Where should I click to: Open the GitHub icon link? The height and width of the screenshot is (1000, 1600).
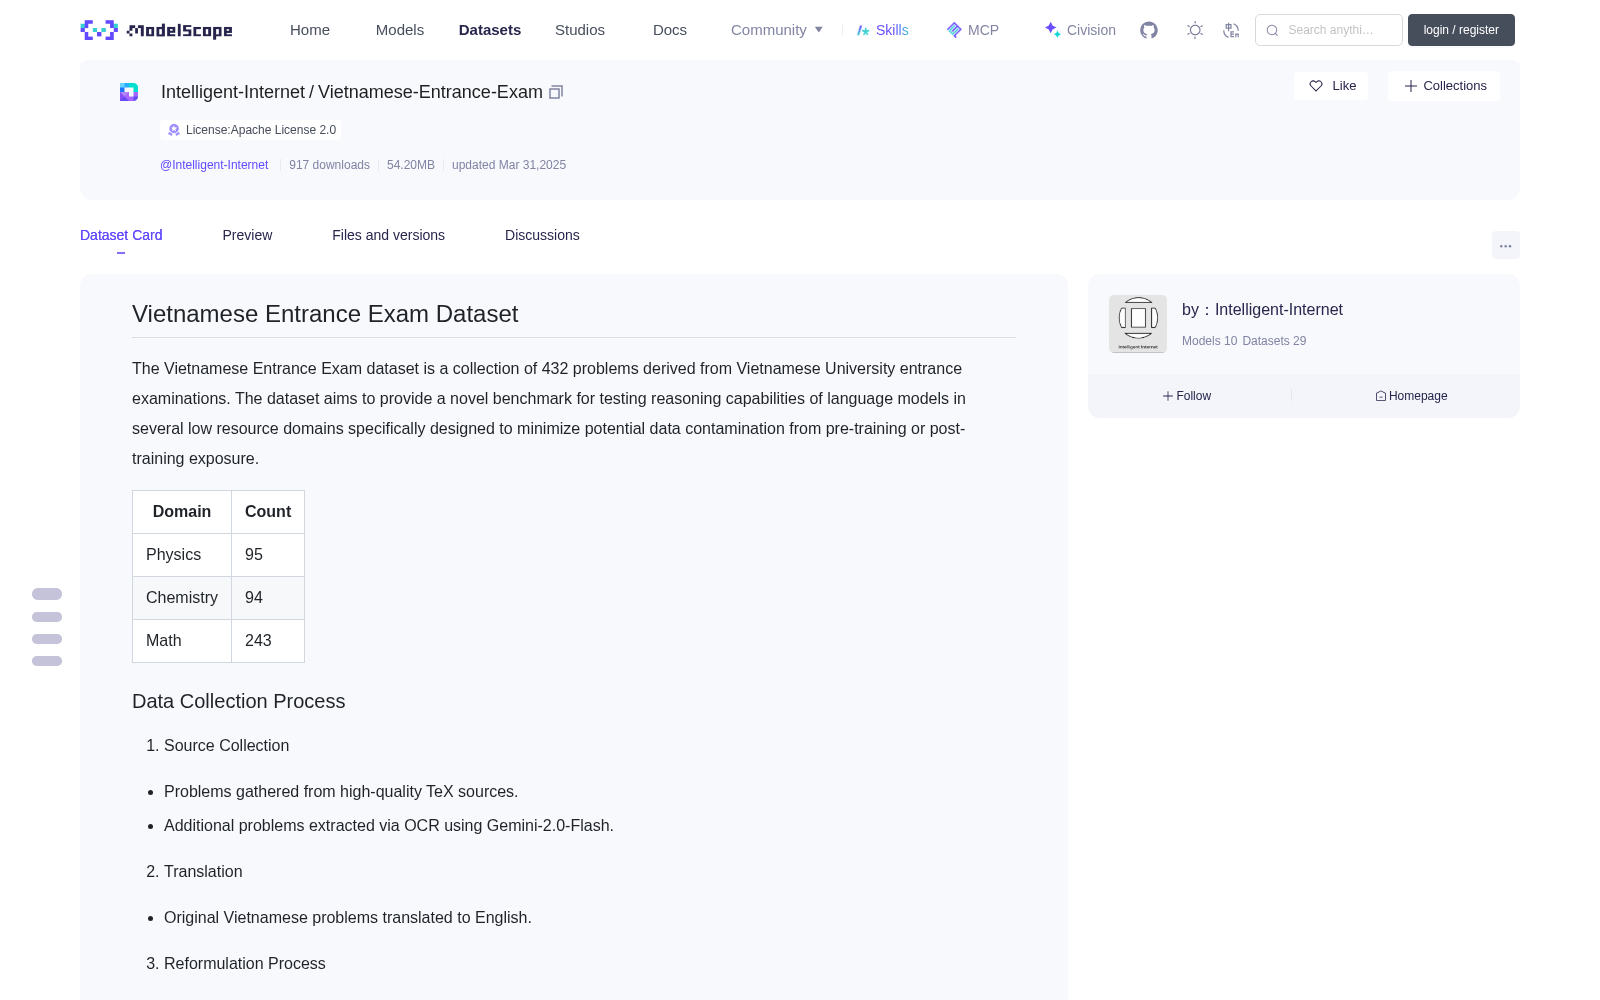point(1149,30)
